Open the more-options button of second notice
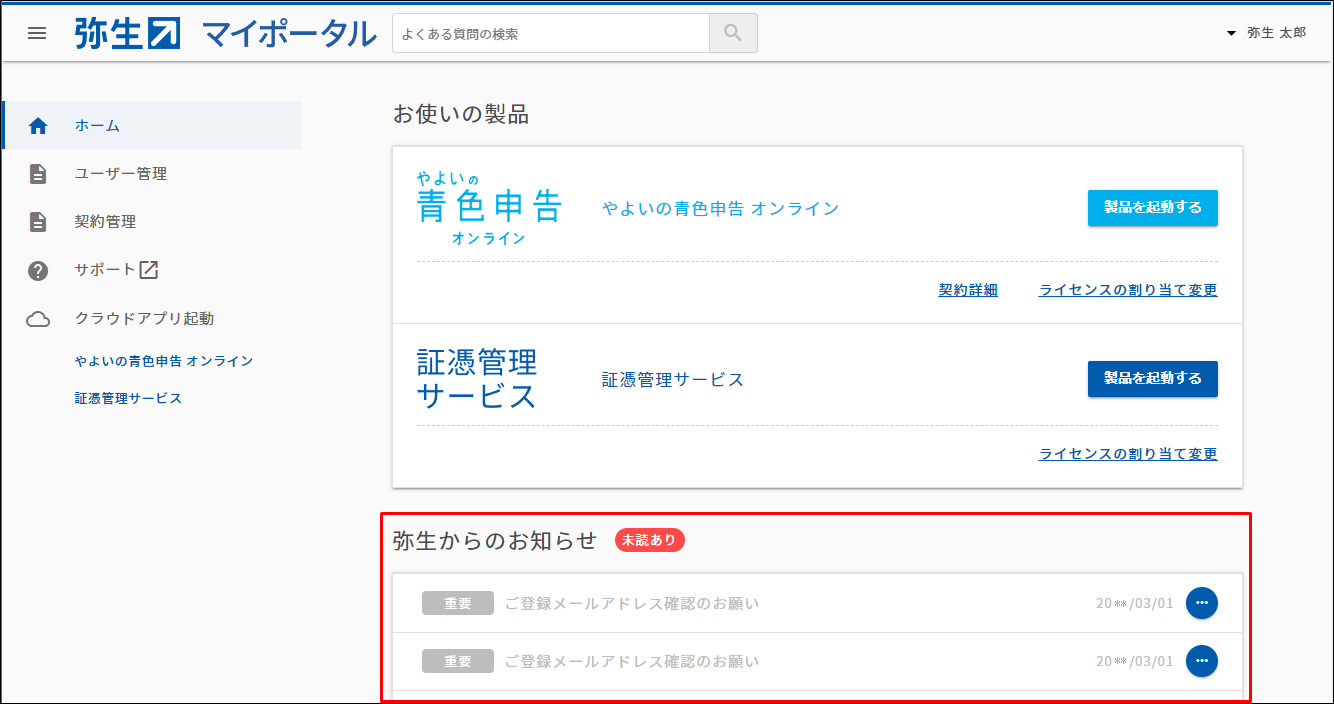1334x704 pixels. pos(1201,661)
